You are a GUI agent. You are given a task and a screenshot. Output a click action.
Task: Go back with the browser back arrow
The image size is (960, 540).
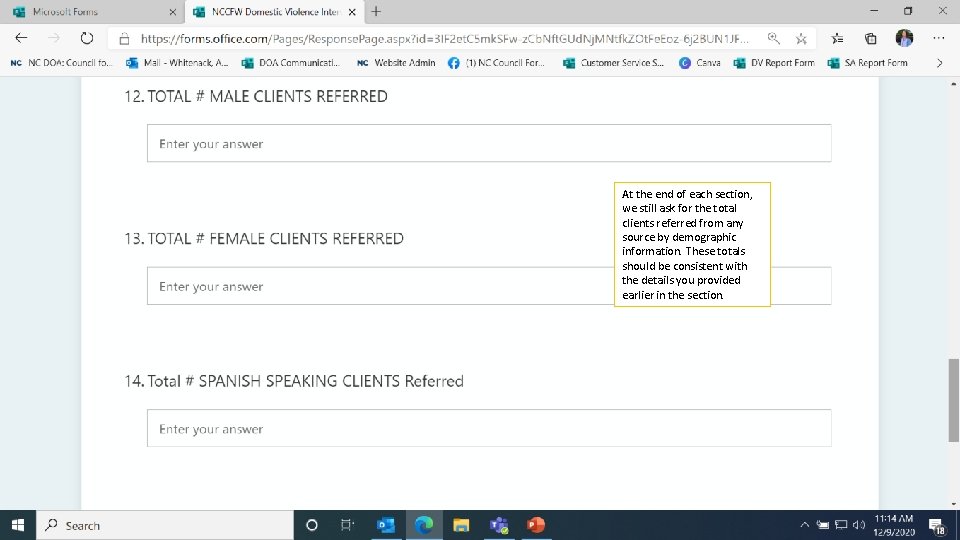pos(21,38)
